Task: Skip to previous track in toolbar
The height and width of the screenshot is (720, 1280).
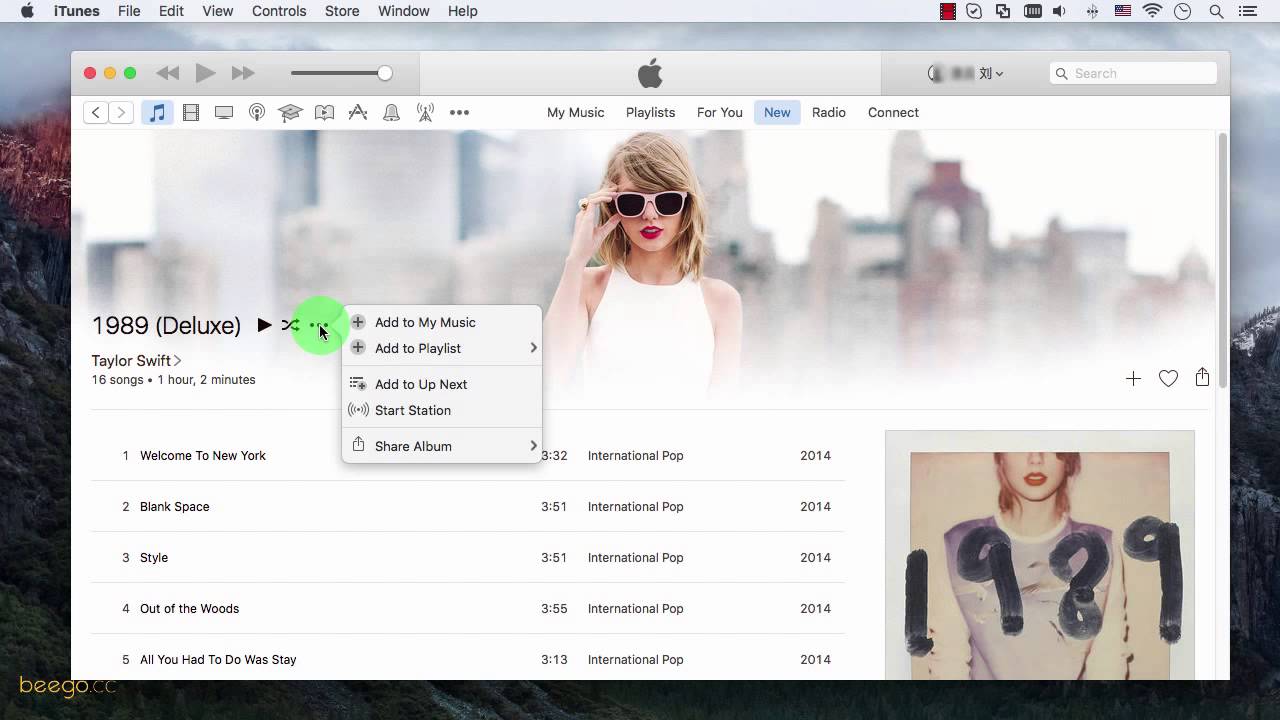Action: point(168,73)
